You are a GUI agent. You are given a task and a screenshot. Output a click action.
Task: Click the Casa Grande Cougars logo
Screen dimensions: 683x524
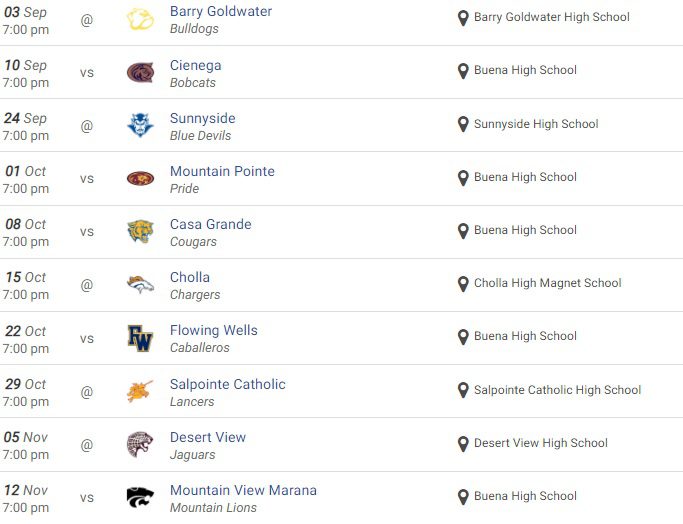(x=141, y=231)
